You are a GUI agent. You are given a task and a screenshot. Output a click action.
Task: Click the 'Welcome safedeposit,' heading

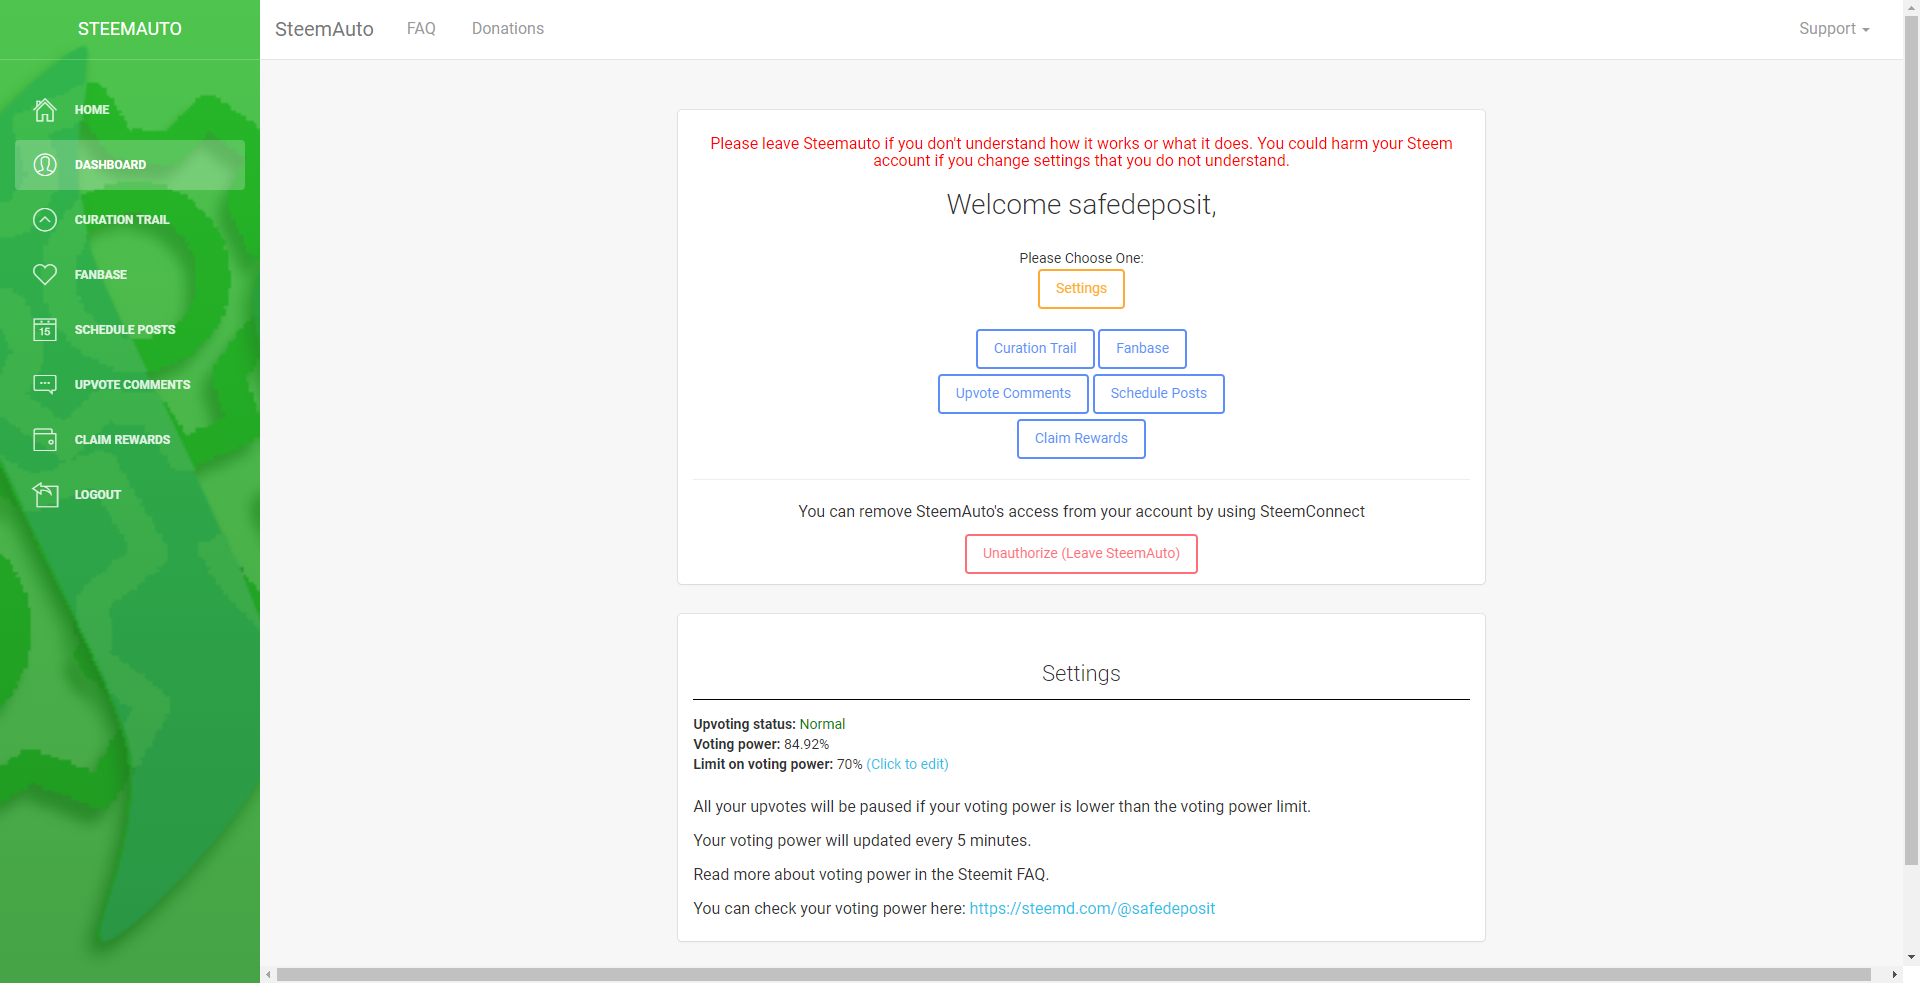pyautogui.click(x=1081, y=204)
